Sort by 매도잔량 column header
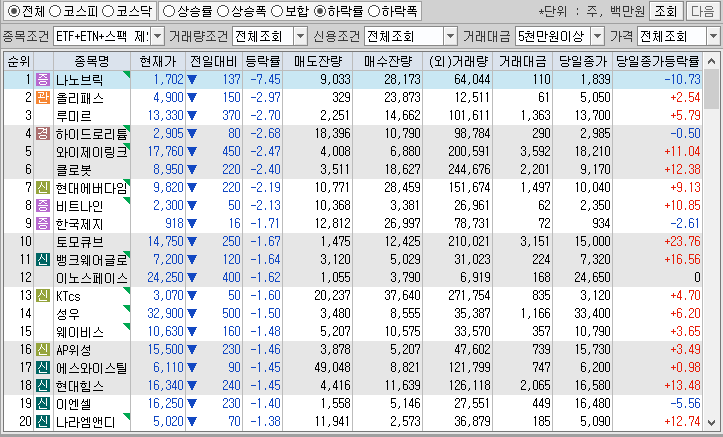 [318, 61]
